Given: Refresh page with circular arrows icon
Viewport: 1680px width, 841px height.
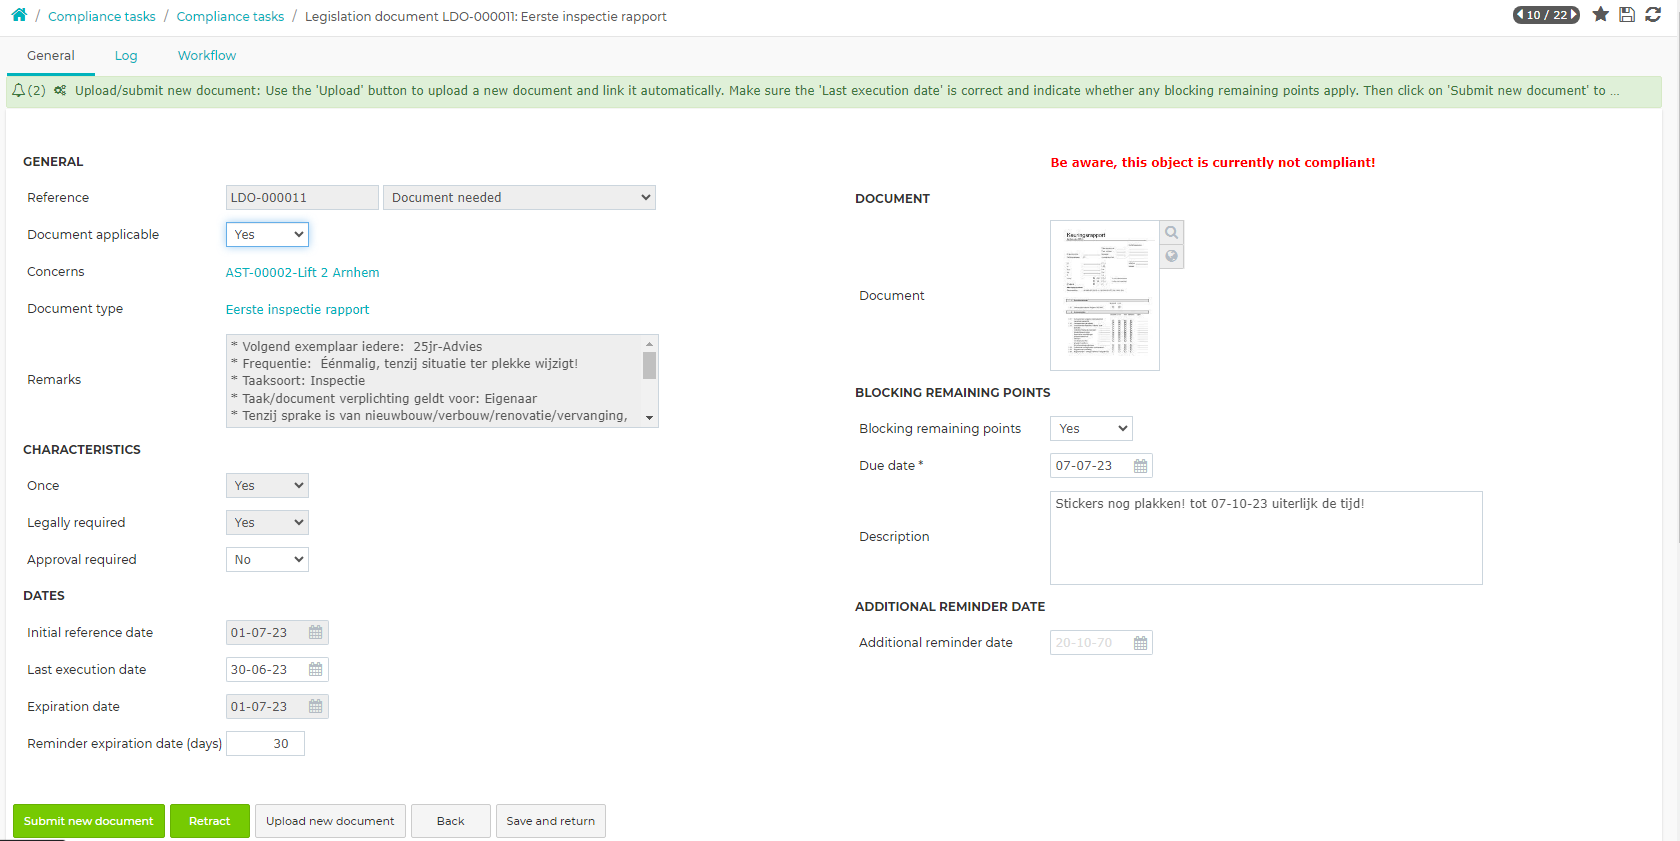Looking at the screenshot, I should pos(1653,14).
